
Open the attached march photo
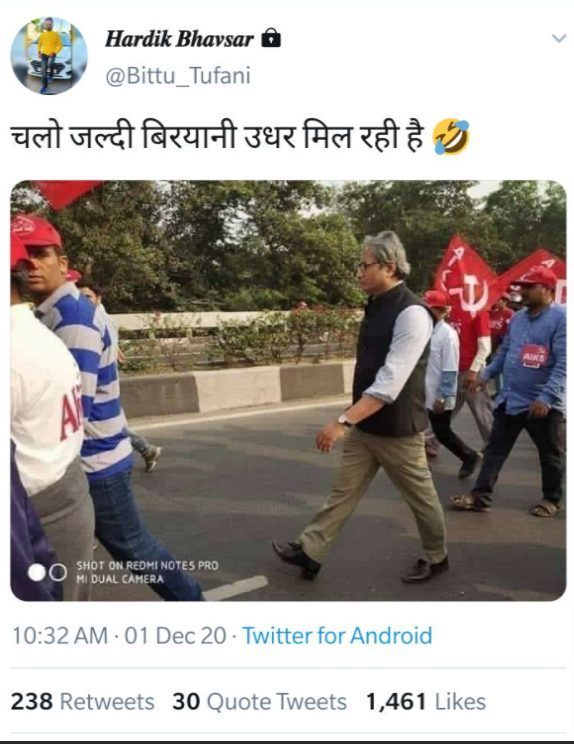tap(288, 391)
